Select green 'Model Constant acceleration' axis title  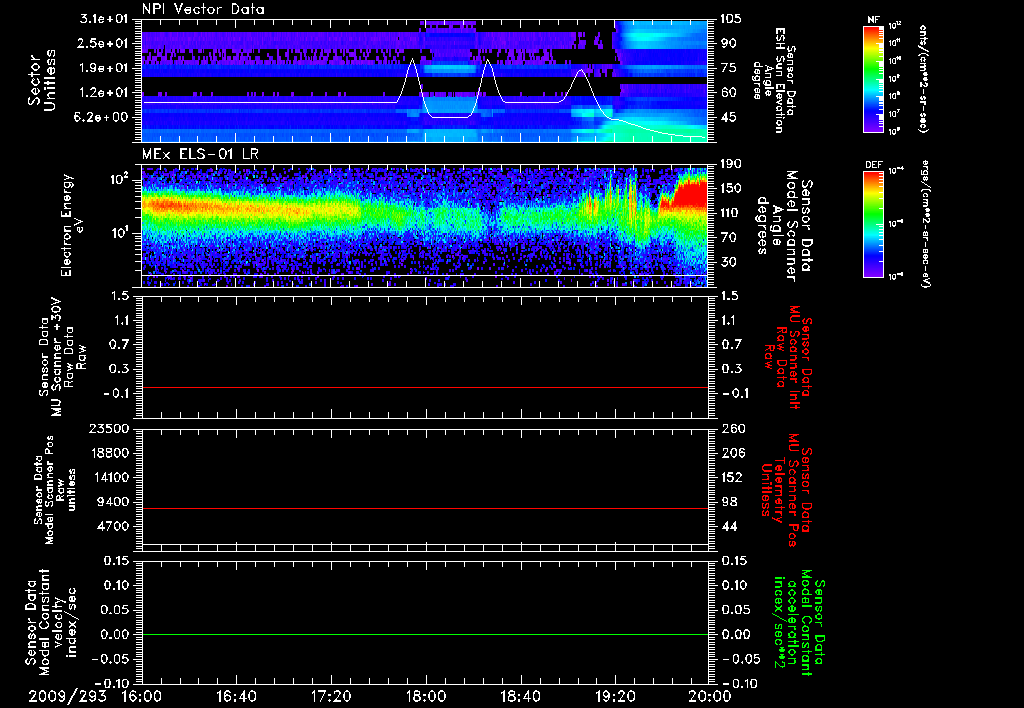(x=799, y=624)
